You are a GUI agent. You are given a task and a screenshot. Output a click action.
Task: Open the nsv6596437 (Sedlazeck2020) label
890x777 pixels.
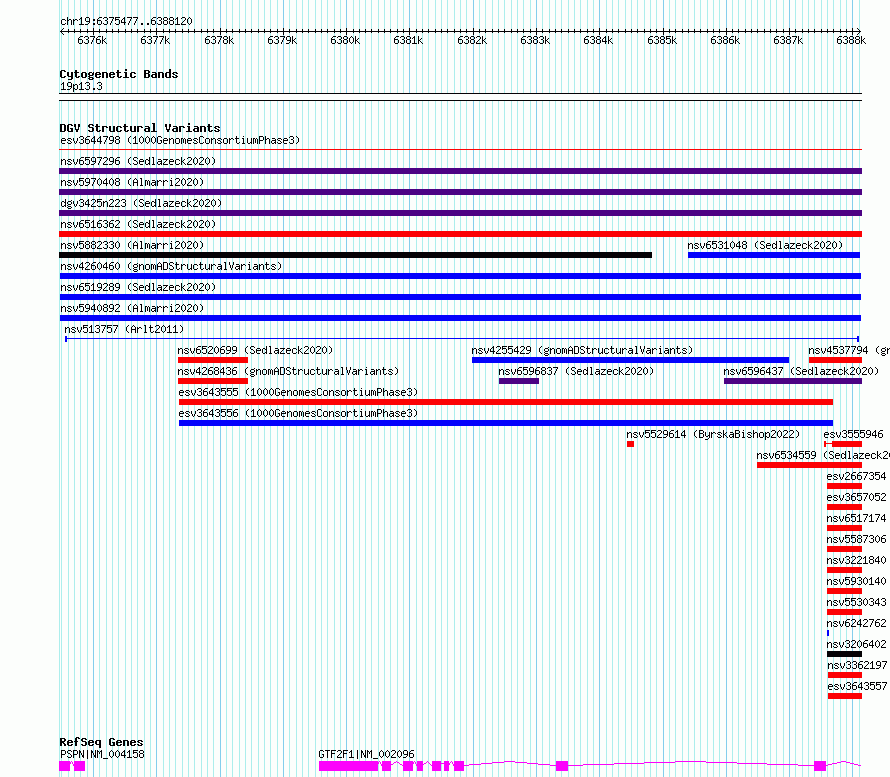pos(801,371)
